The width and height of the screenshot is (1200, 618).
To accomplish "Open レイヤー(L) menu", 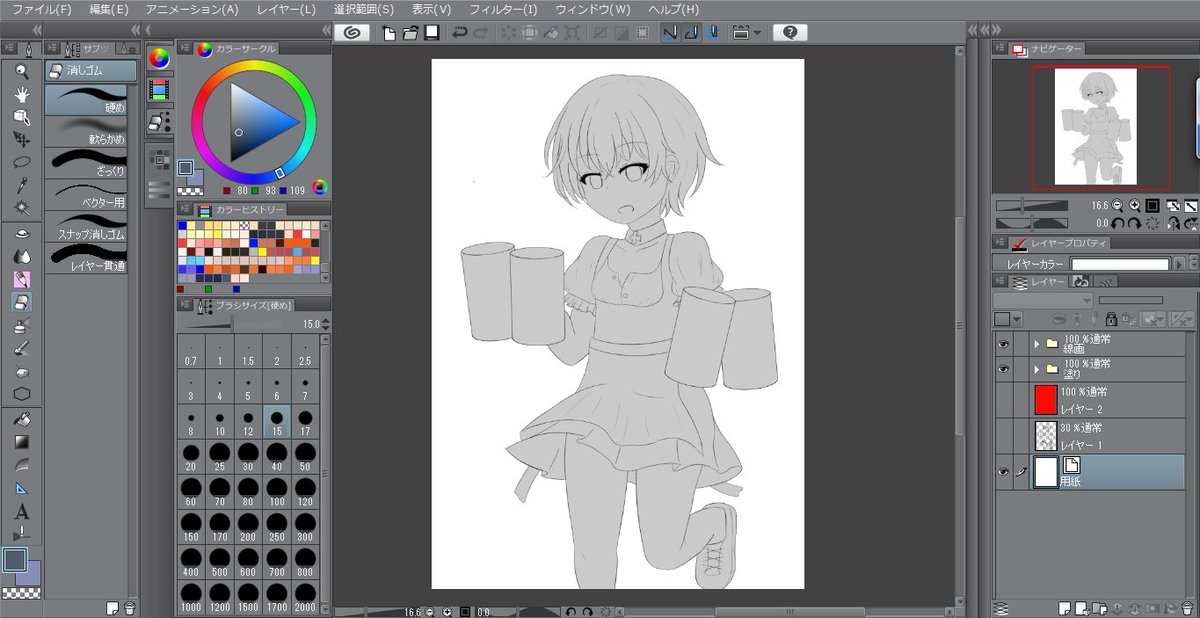I will point(285,9).
